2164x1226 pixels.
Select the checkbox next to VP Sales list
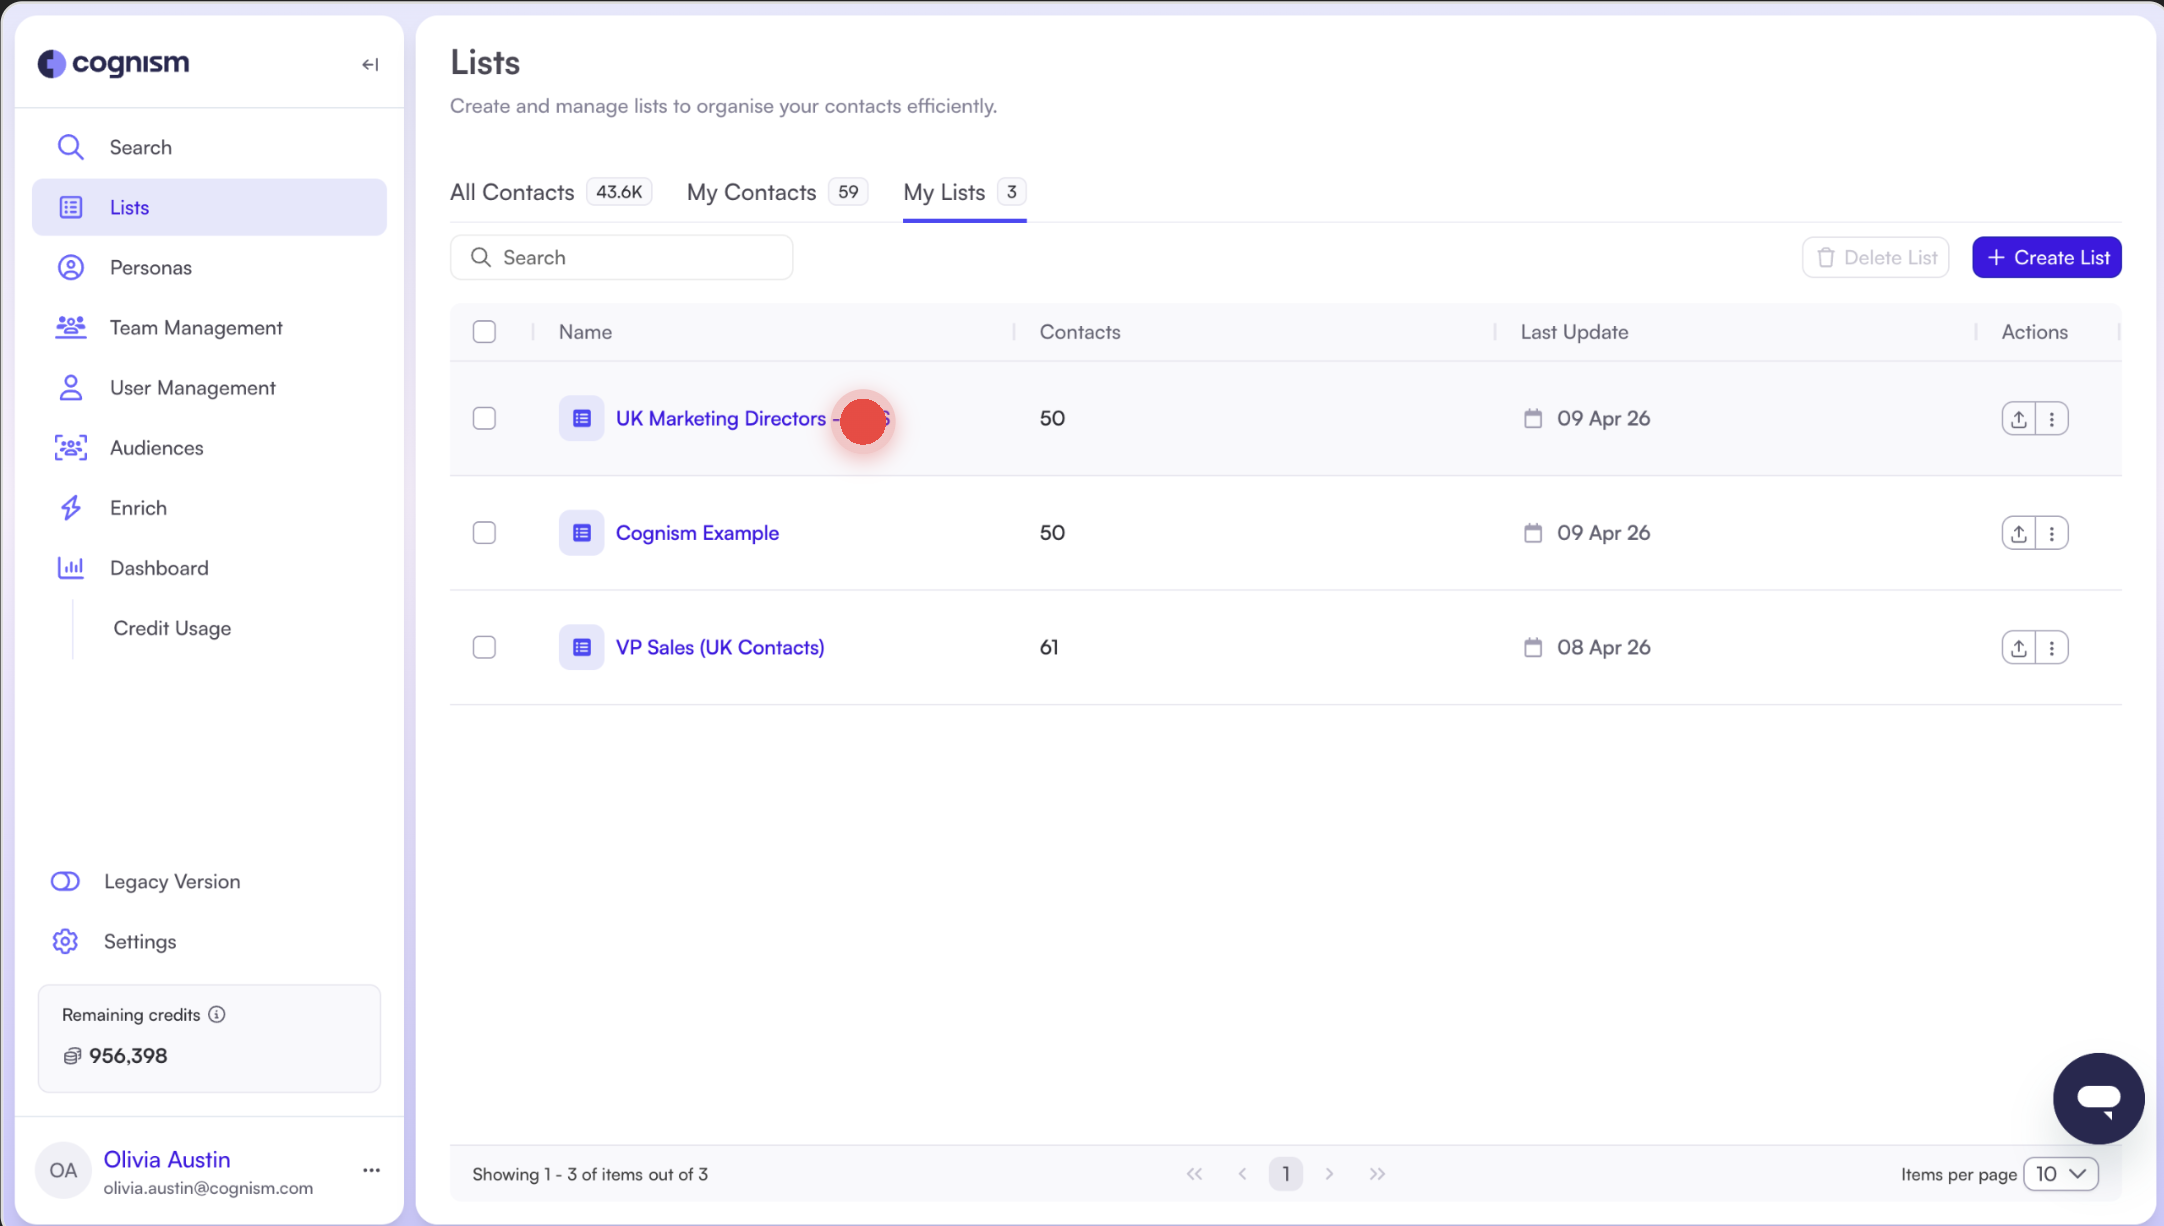click(x=484, y=647)
